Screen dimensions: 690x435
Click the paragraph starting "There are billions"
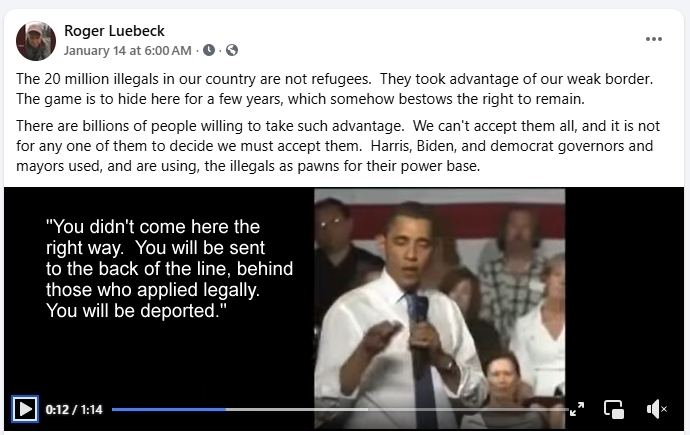point(338,146)
